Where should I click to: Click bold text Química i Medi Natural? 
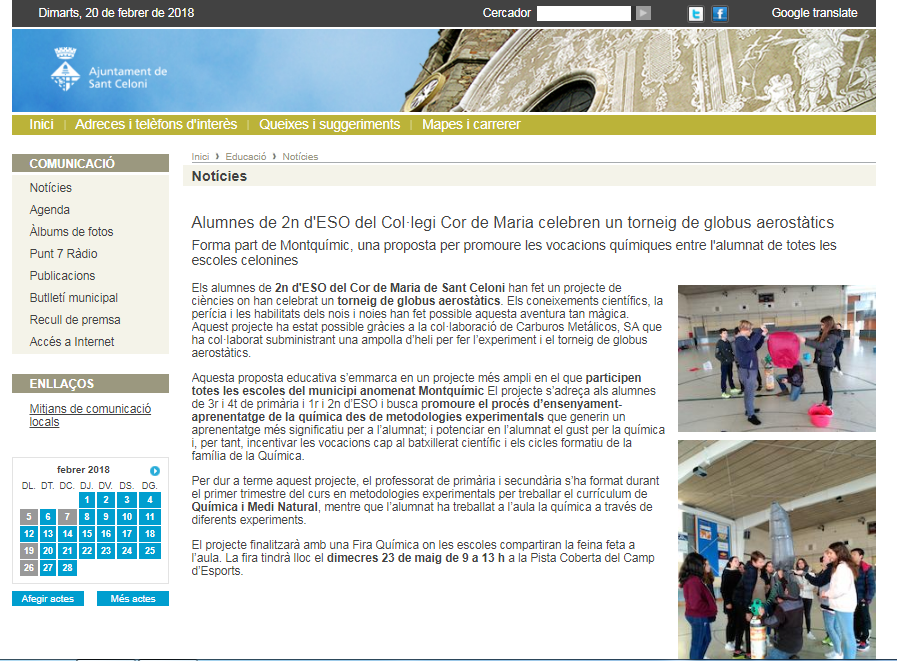click(x=255, y=507)
